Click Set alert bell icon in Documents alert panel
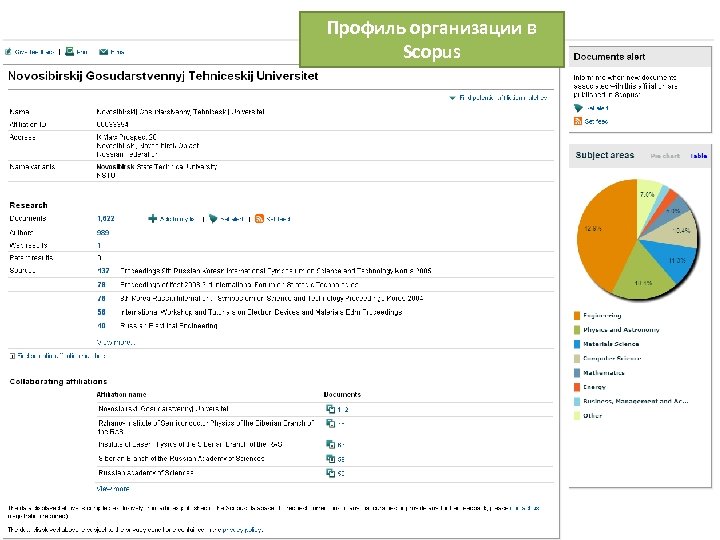The width and height of the screenshot is (720, 540). (x=578, y=108)
